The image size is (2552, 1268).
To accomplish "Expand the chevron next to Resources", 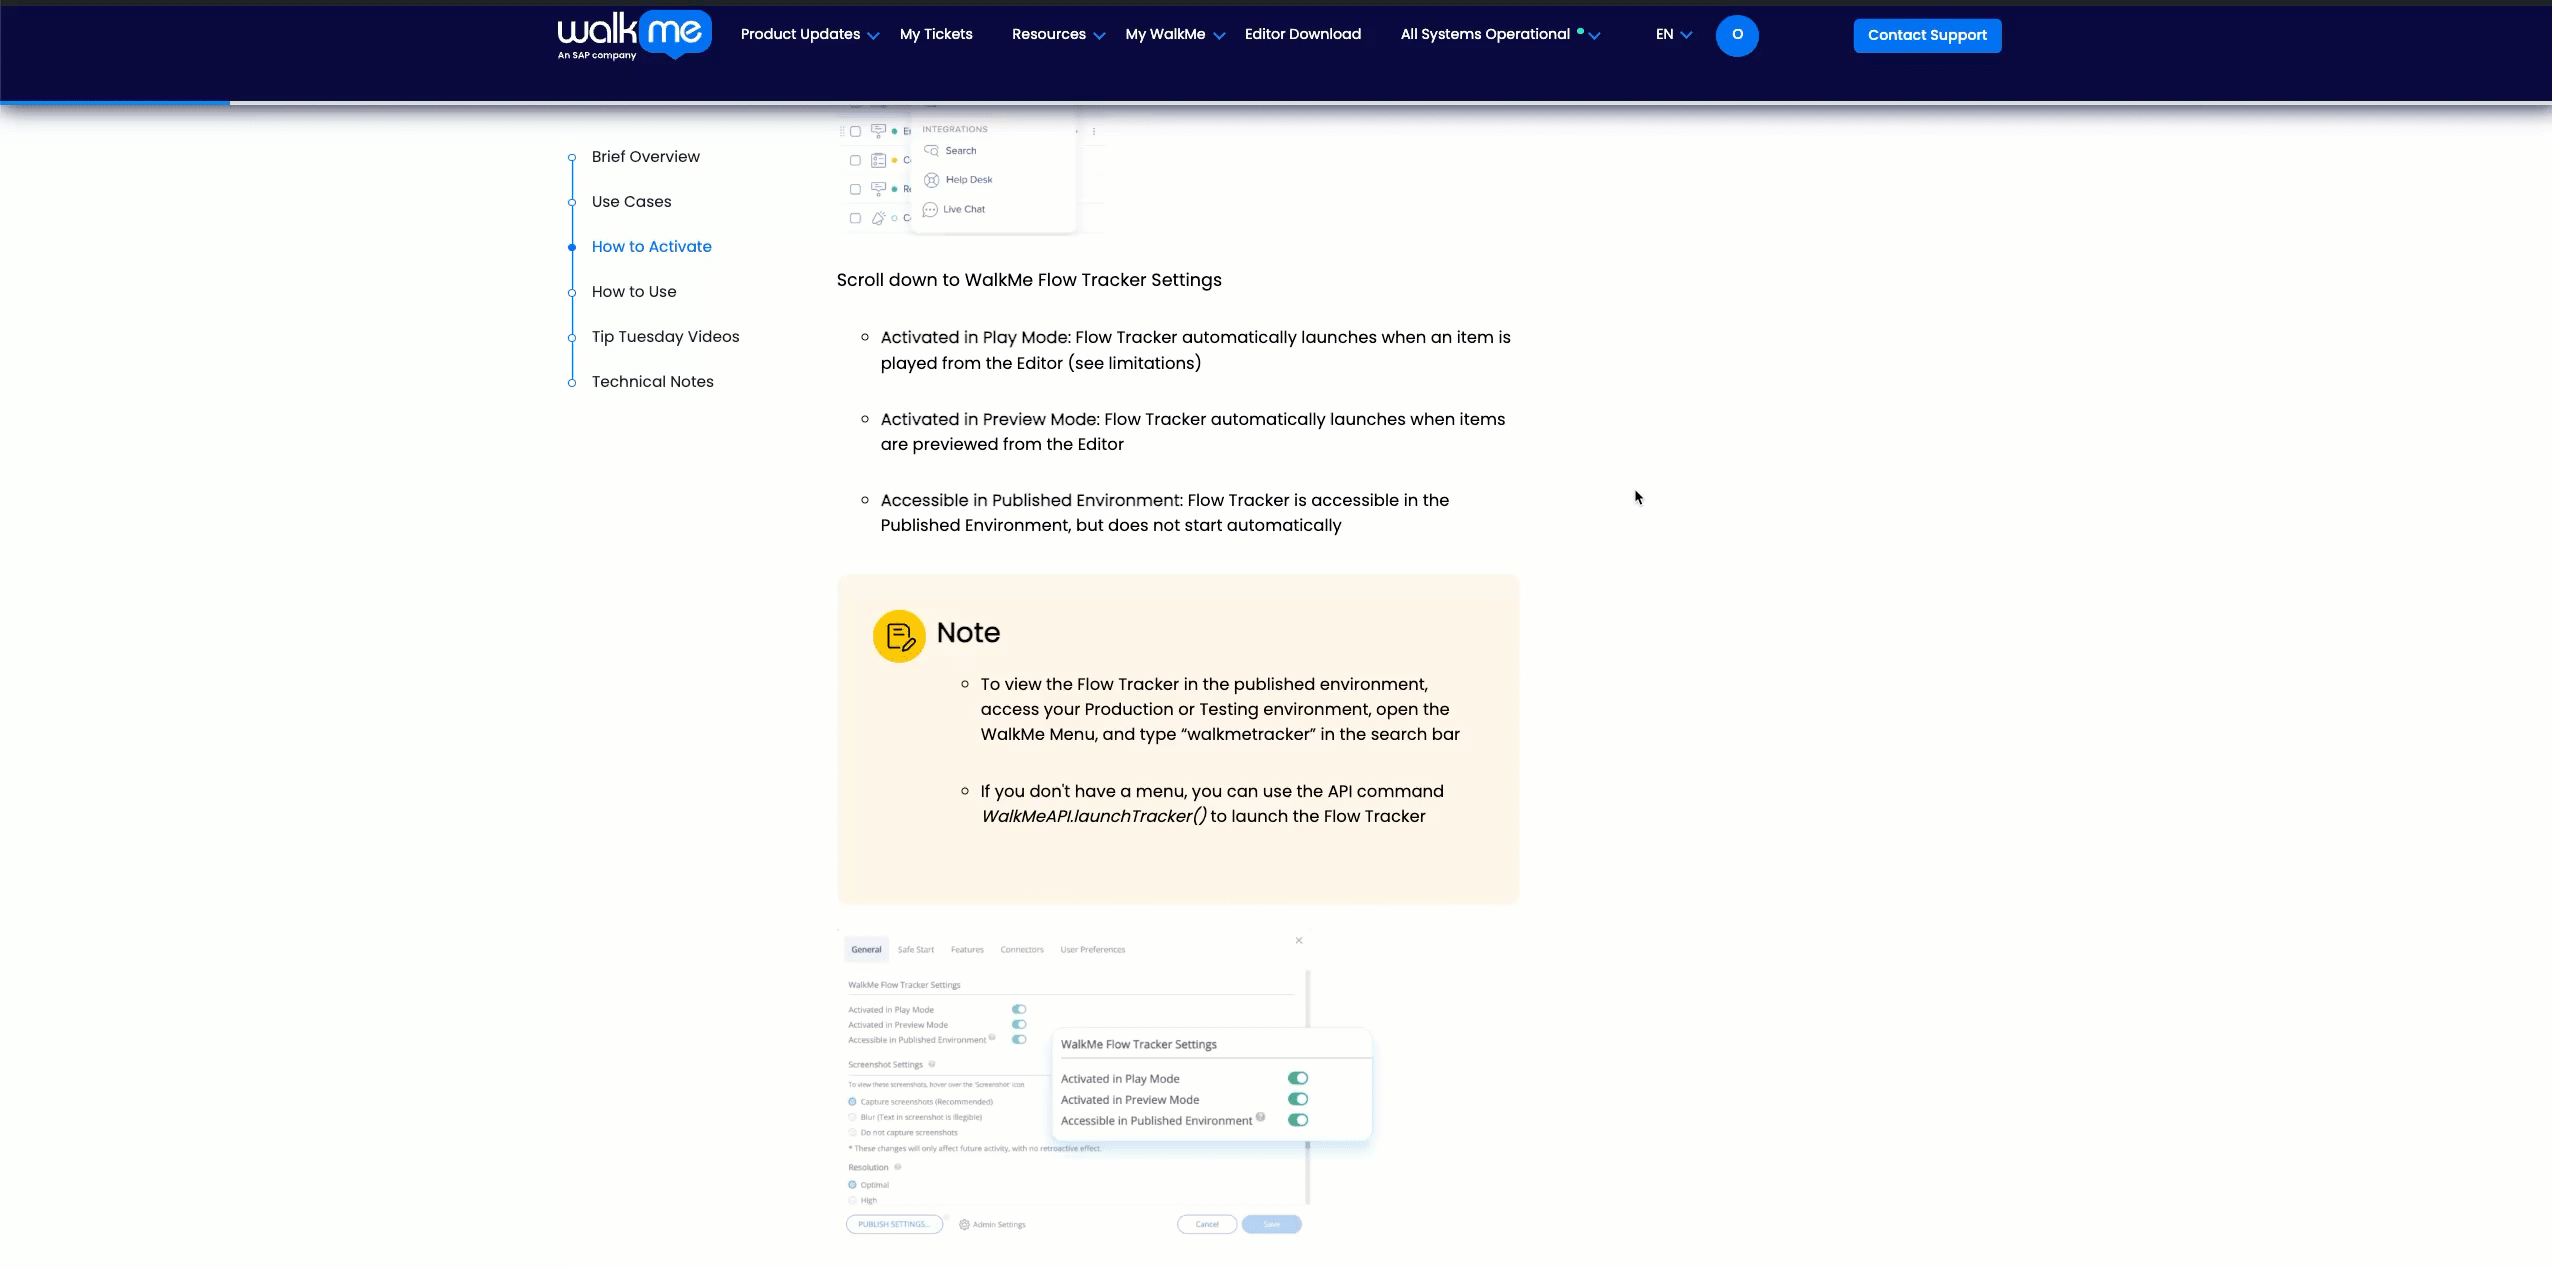I will point(1099,35).
